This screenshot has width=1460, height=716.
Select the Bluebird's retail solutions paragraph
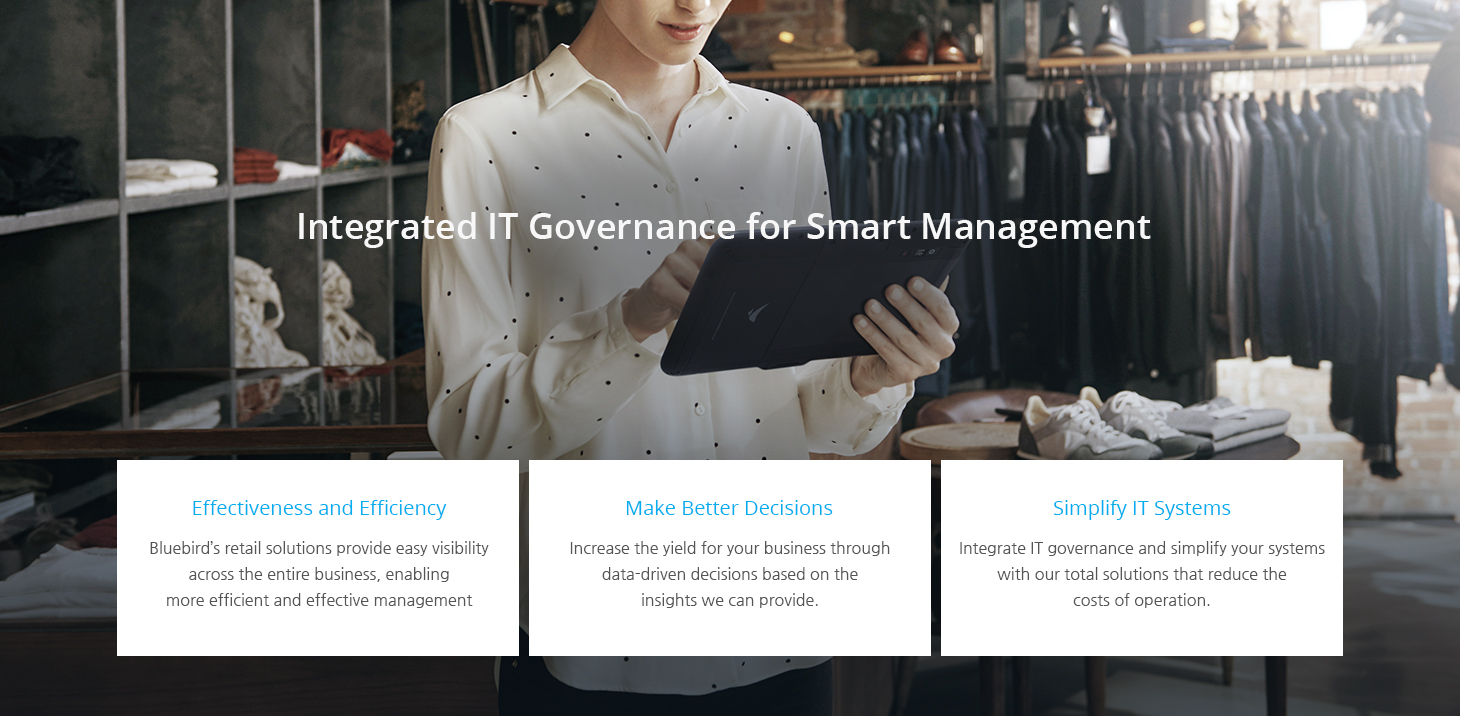[319, 574]
